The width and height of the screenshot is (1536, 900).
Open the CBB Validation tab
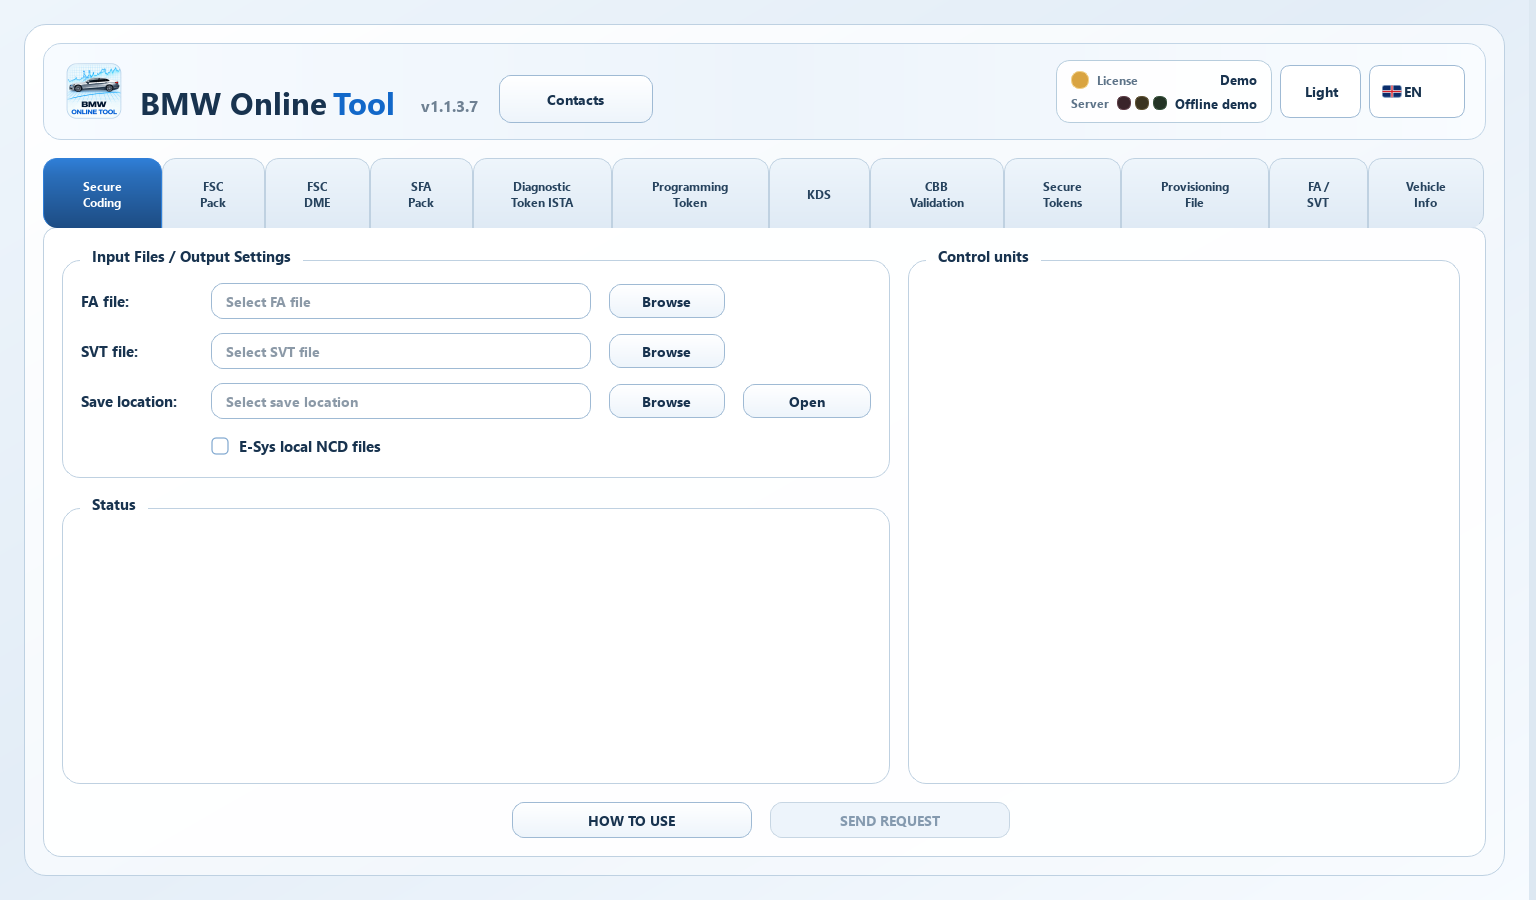tap(937, 194)
